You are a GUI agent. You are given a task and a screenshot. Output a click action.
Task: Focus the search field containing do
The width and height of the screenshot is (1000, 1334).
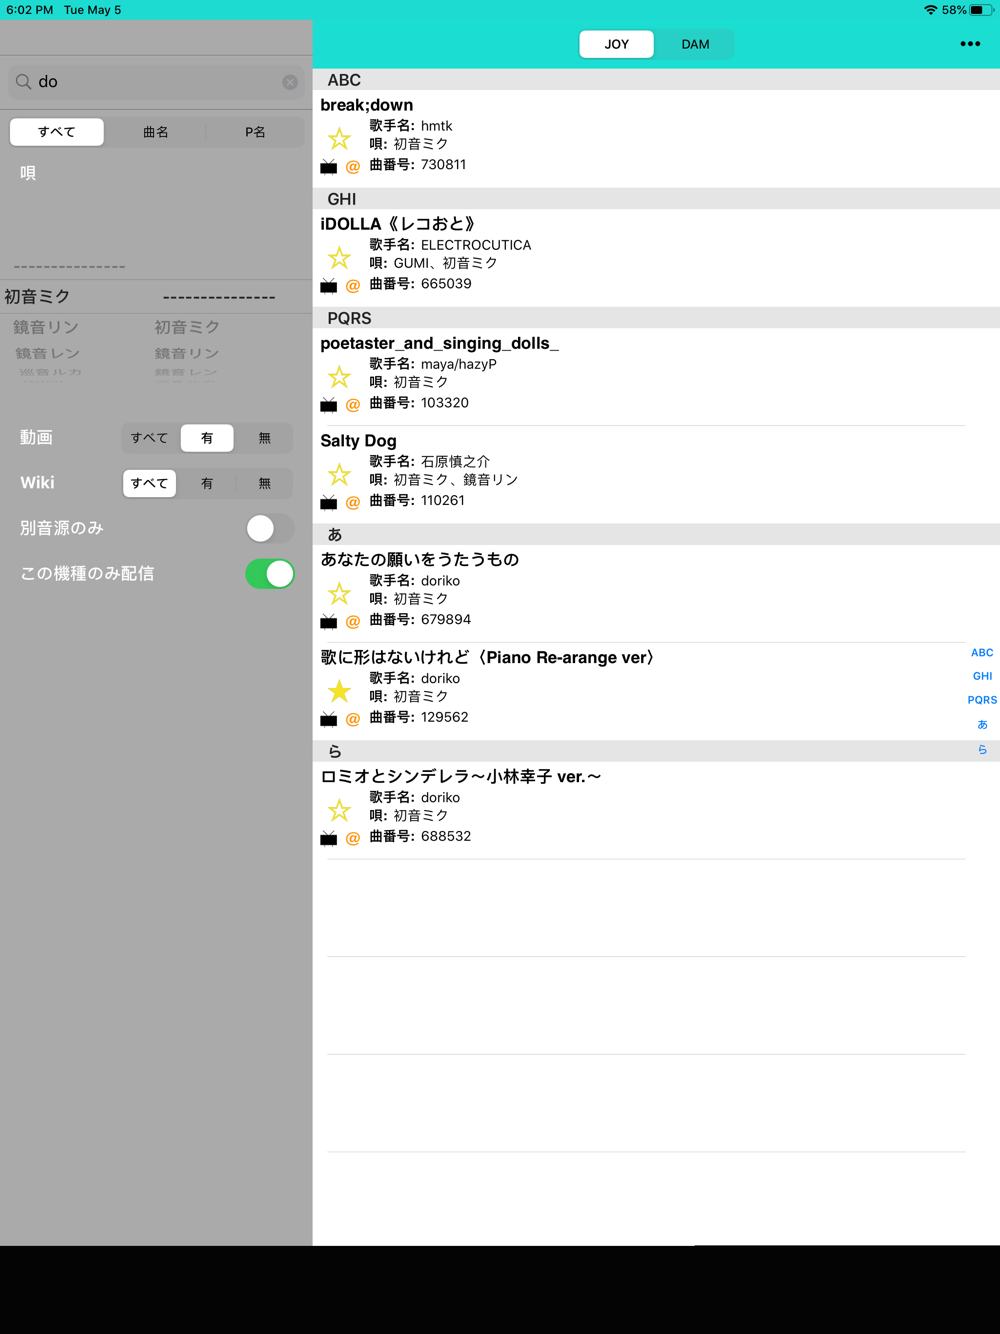click(x=155, y=82)
